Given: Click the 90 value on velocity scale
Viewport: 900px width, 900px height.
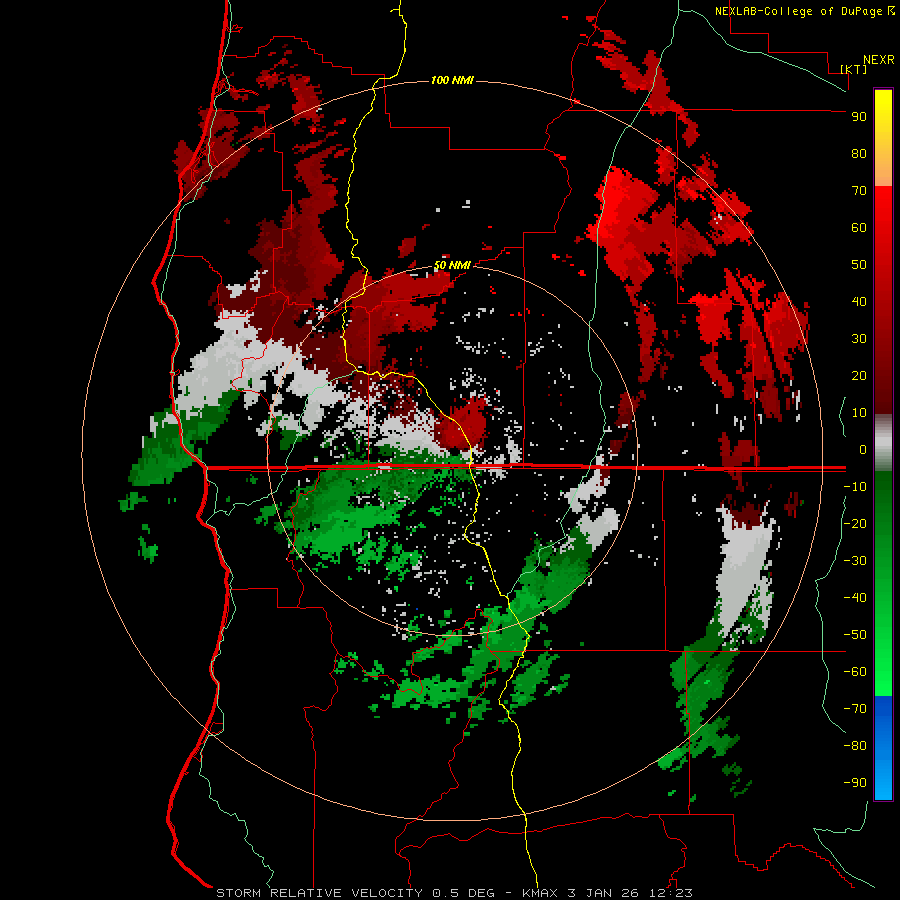Looking at the screenshot, I should coord(859,117).
